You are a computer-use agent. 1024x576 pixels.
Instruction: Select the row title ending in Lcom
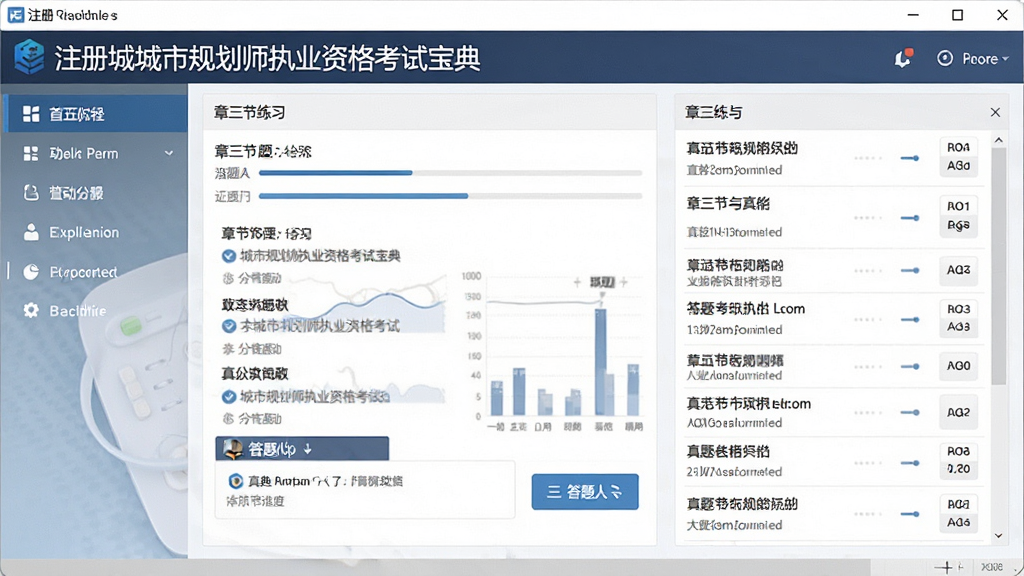745,308
